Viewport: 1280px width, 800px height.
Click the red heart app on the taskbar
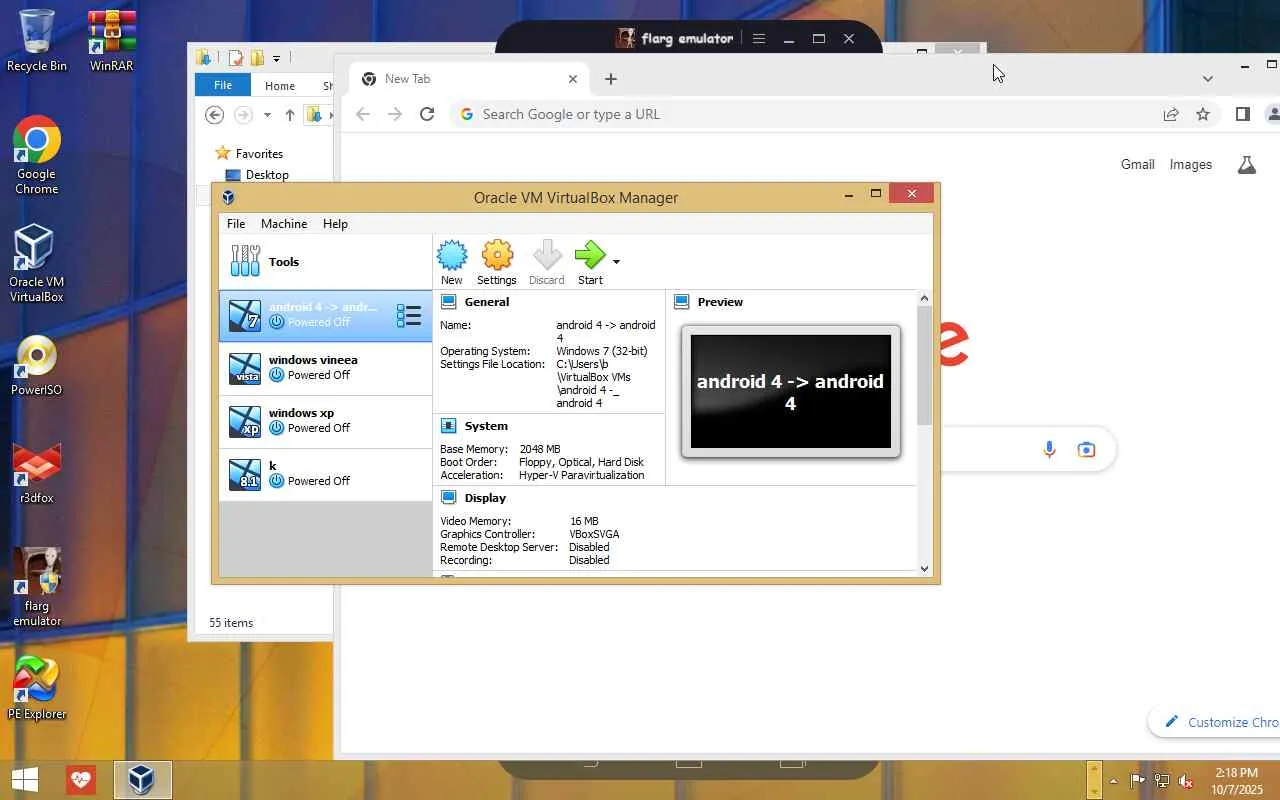tap(81, 780)
